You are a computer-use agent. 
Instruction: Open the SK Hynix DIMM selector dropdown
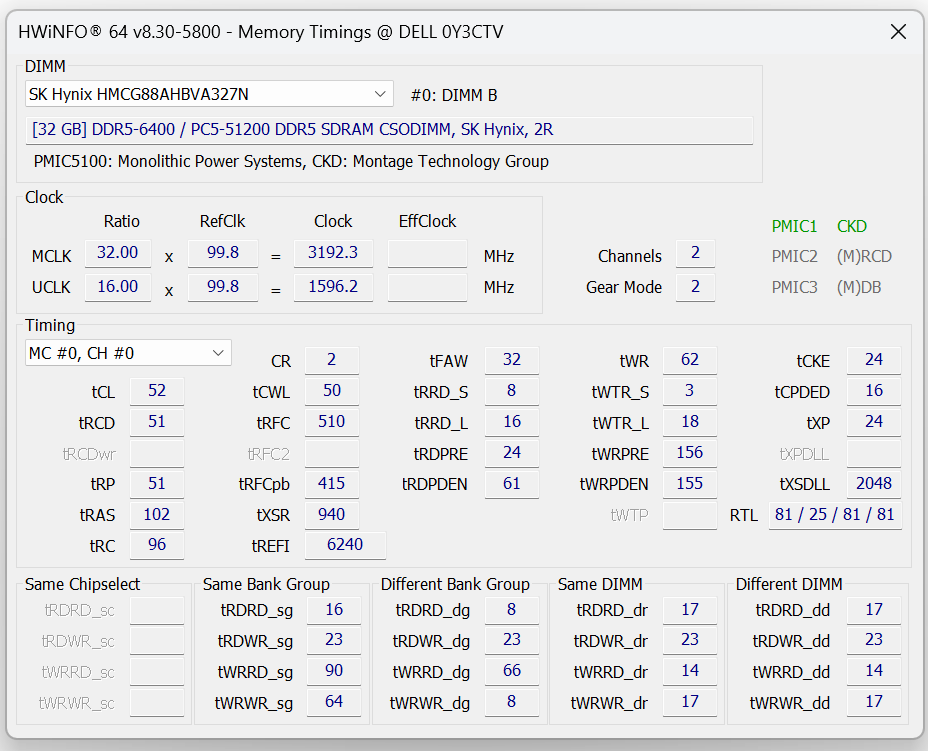(209, 94)
